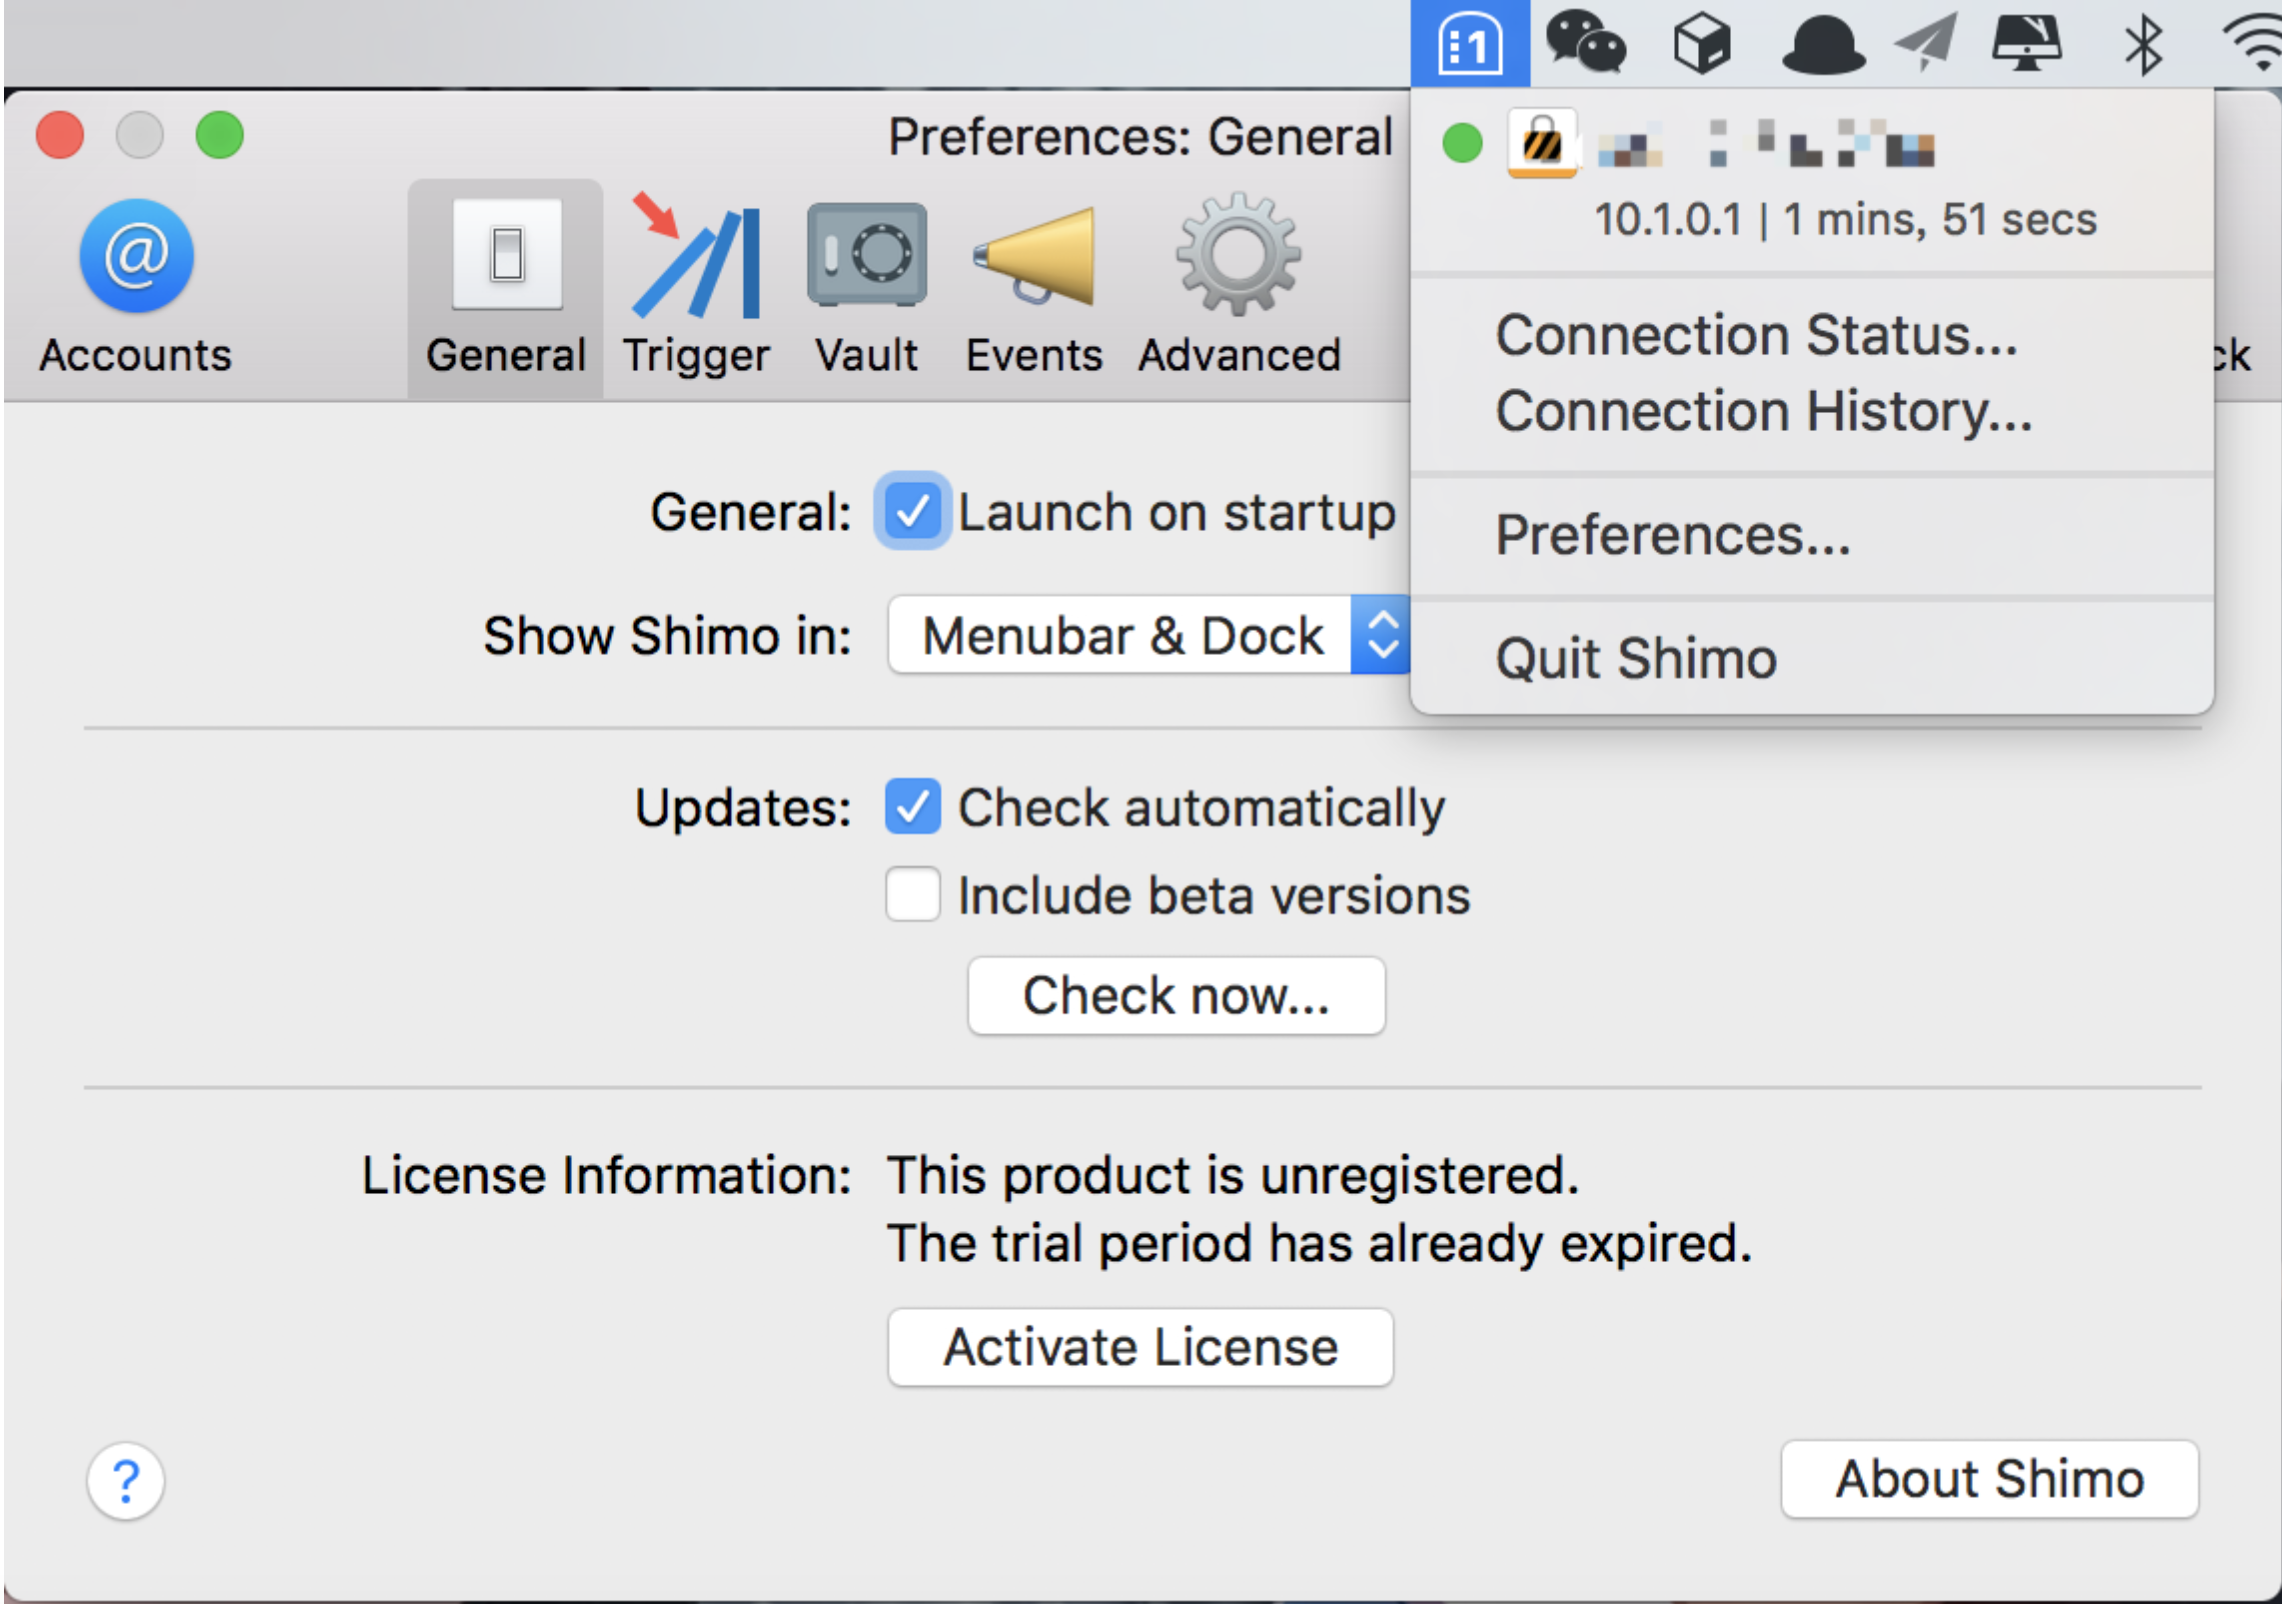Close the Preferences window

[x=60, y=135]
